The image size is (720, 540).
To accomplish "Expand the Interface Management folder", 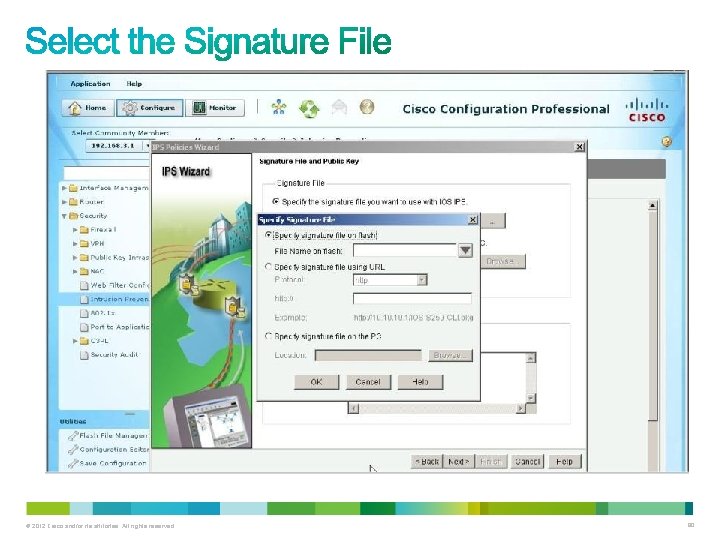I will pyautogui.click(x=64, y=188).
